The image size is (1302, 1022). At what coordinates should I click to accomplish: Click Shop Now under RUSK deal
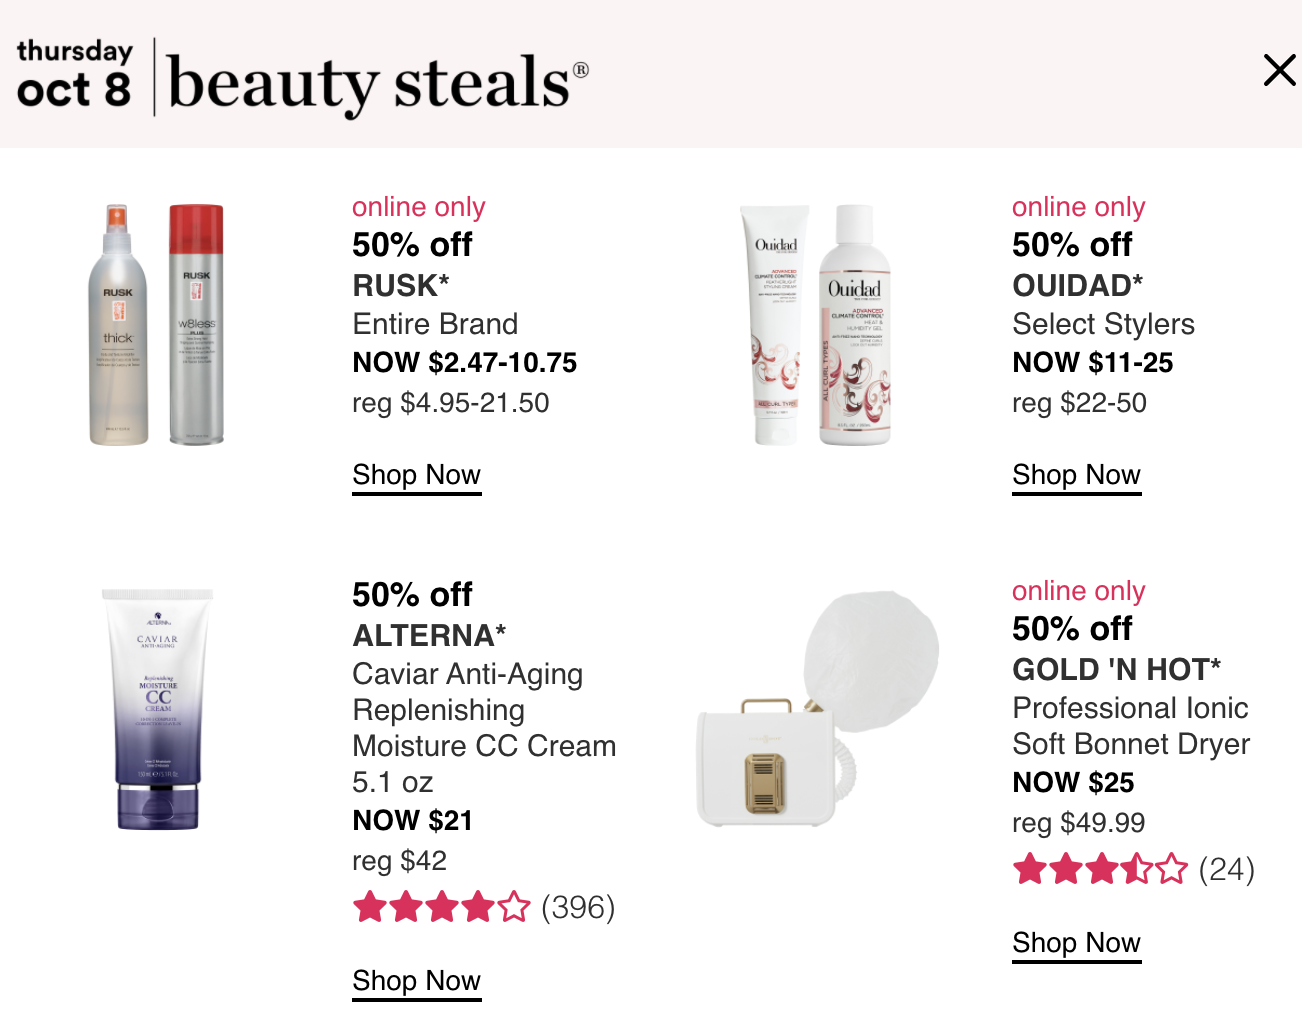pyautogui.click(x=417, y=475)
